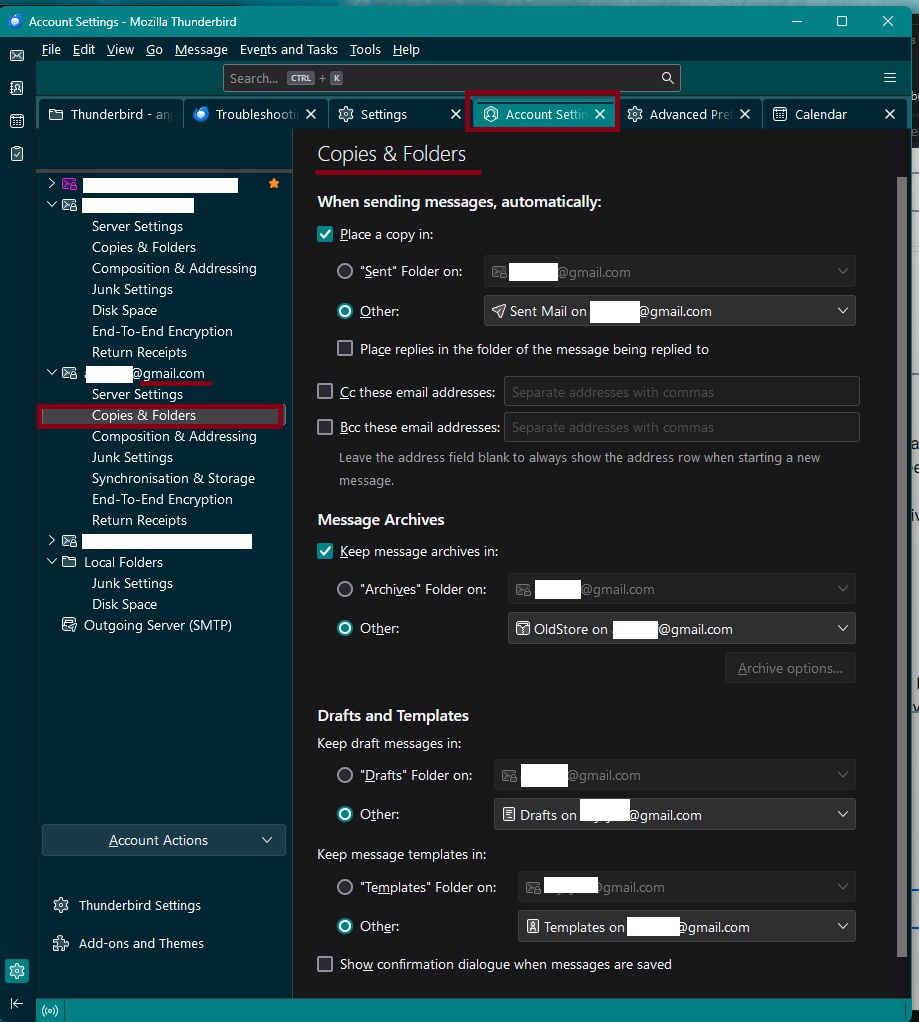Click the magnifier icon in search box

click(x=667, y=78)
